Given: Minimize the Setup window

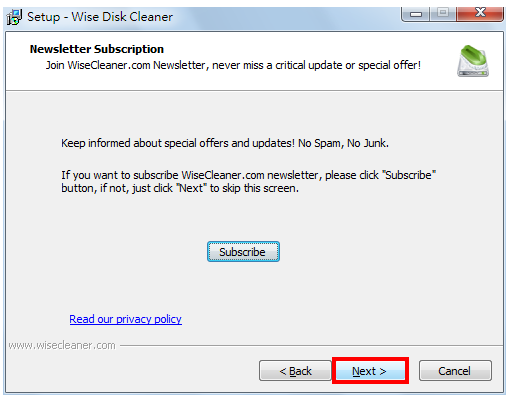Looking at the screenshot, I should [x=416, y=14].
